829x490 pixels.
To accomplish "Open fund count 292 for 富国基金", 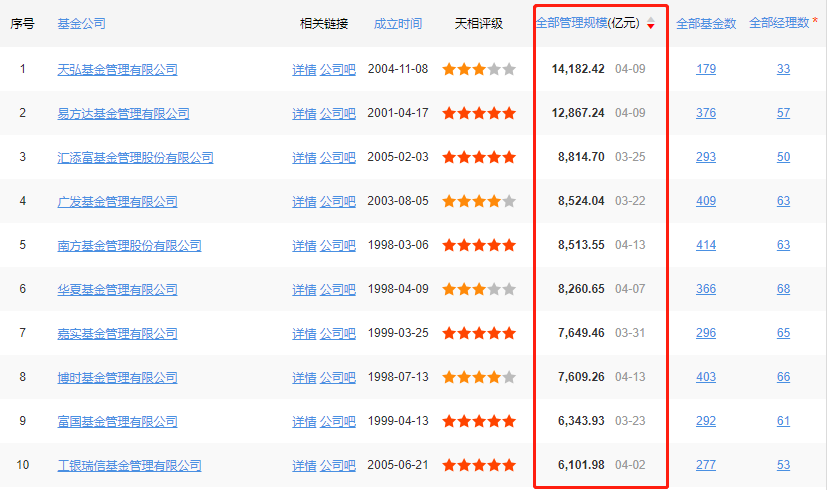I will pyautogui.click(x=706, y=421).
